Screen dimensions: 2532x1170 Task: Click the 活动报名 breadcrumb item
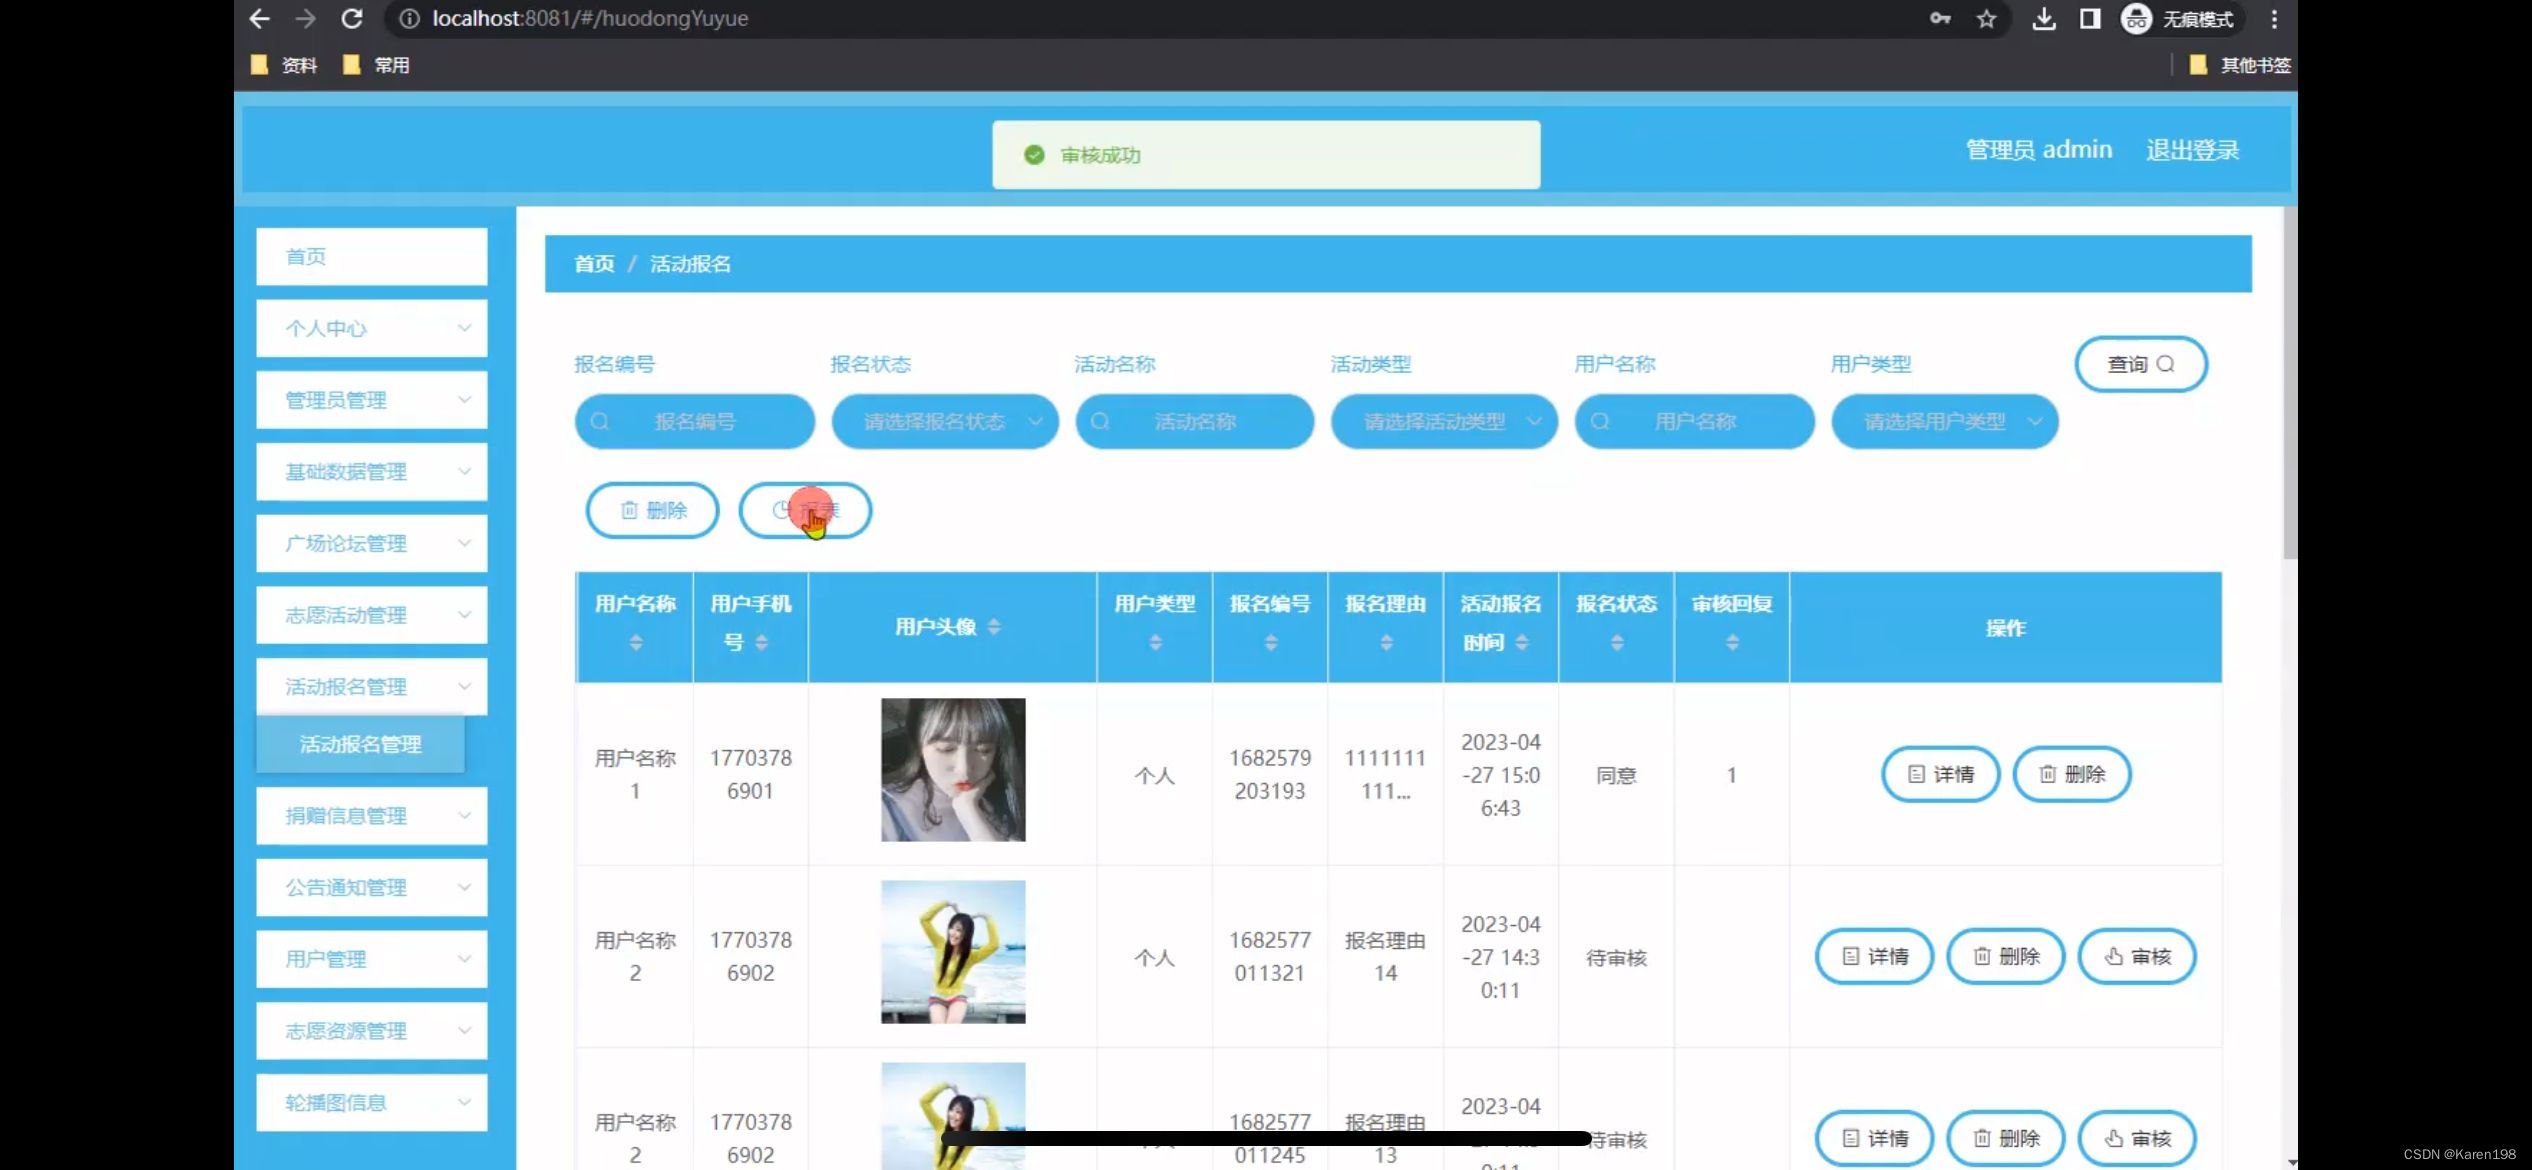click(690, 264)
